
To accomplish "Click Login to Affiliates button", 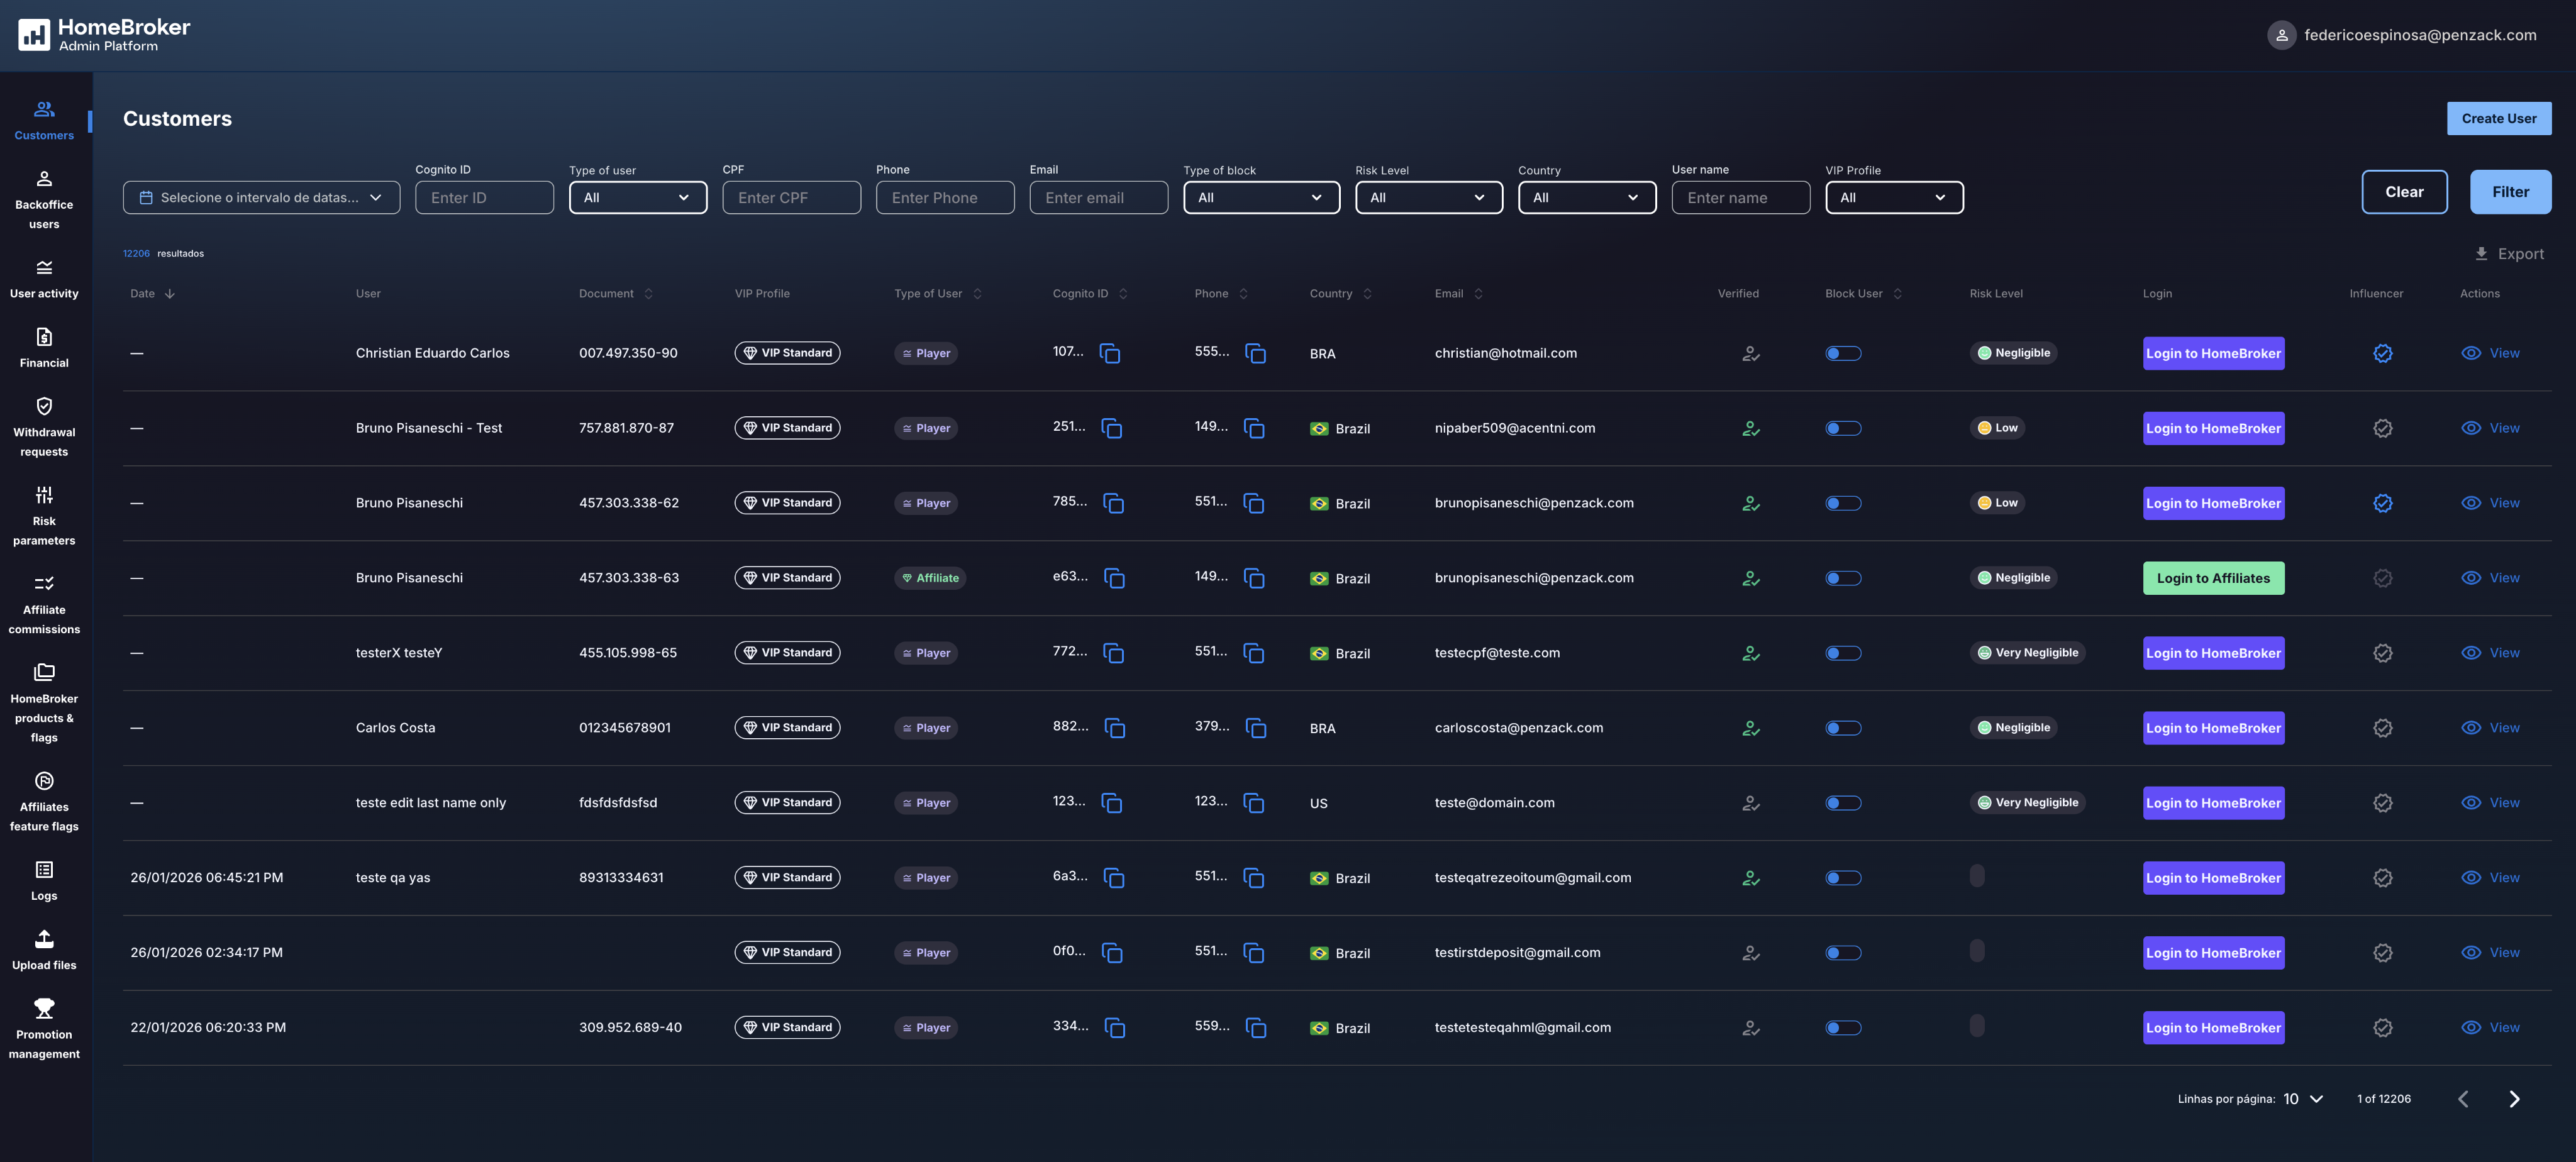I will click(2212, 579).
